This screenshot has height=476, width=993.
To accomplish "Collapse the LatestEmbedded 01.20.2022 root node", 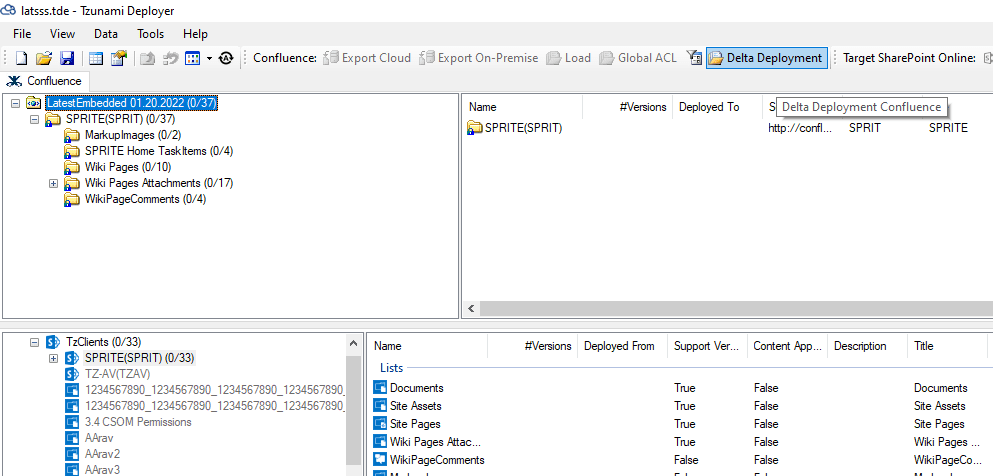I will [x=15, y=103].
